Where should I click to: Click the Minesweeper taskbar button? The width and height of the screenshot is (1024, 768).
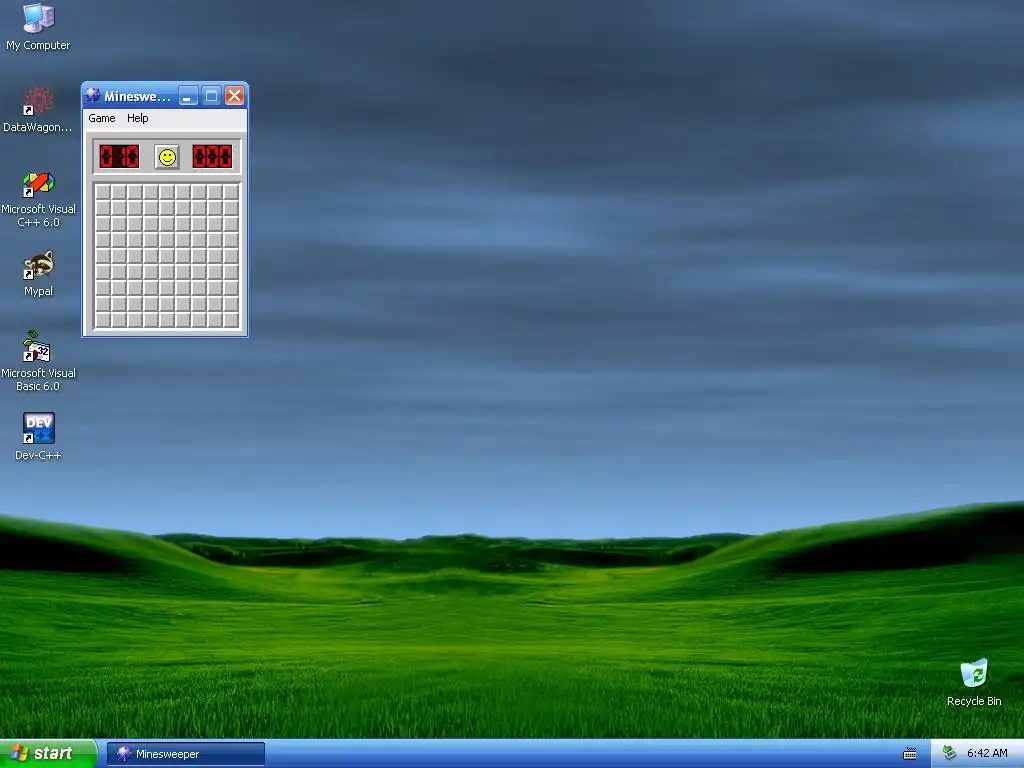click(x=186, y=754)
